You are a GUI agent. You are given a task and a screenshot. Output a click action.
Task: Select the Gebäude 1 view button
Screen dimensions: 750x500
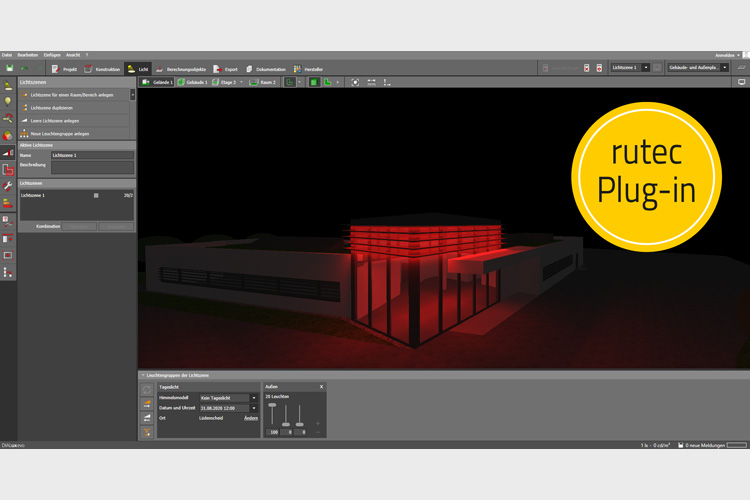pyautogui.click(x=193, y=82)
